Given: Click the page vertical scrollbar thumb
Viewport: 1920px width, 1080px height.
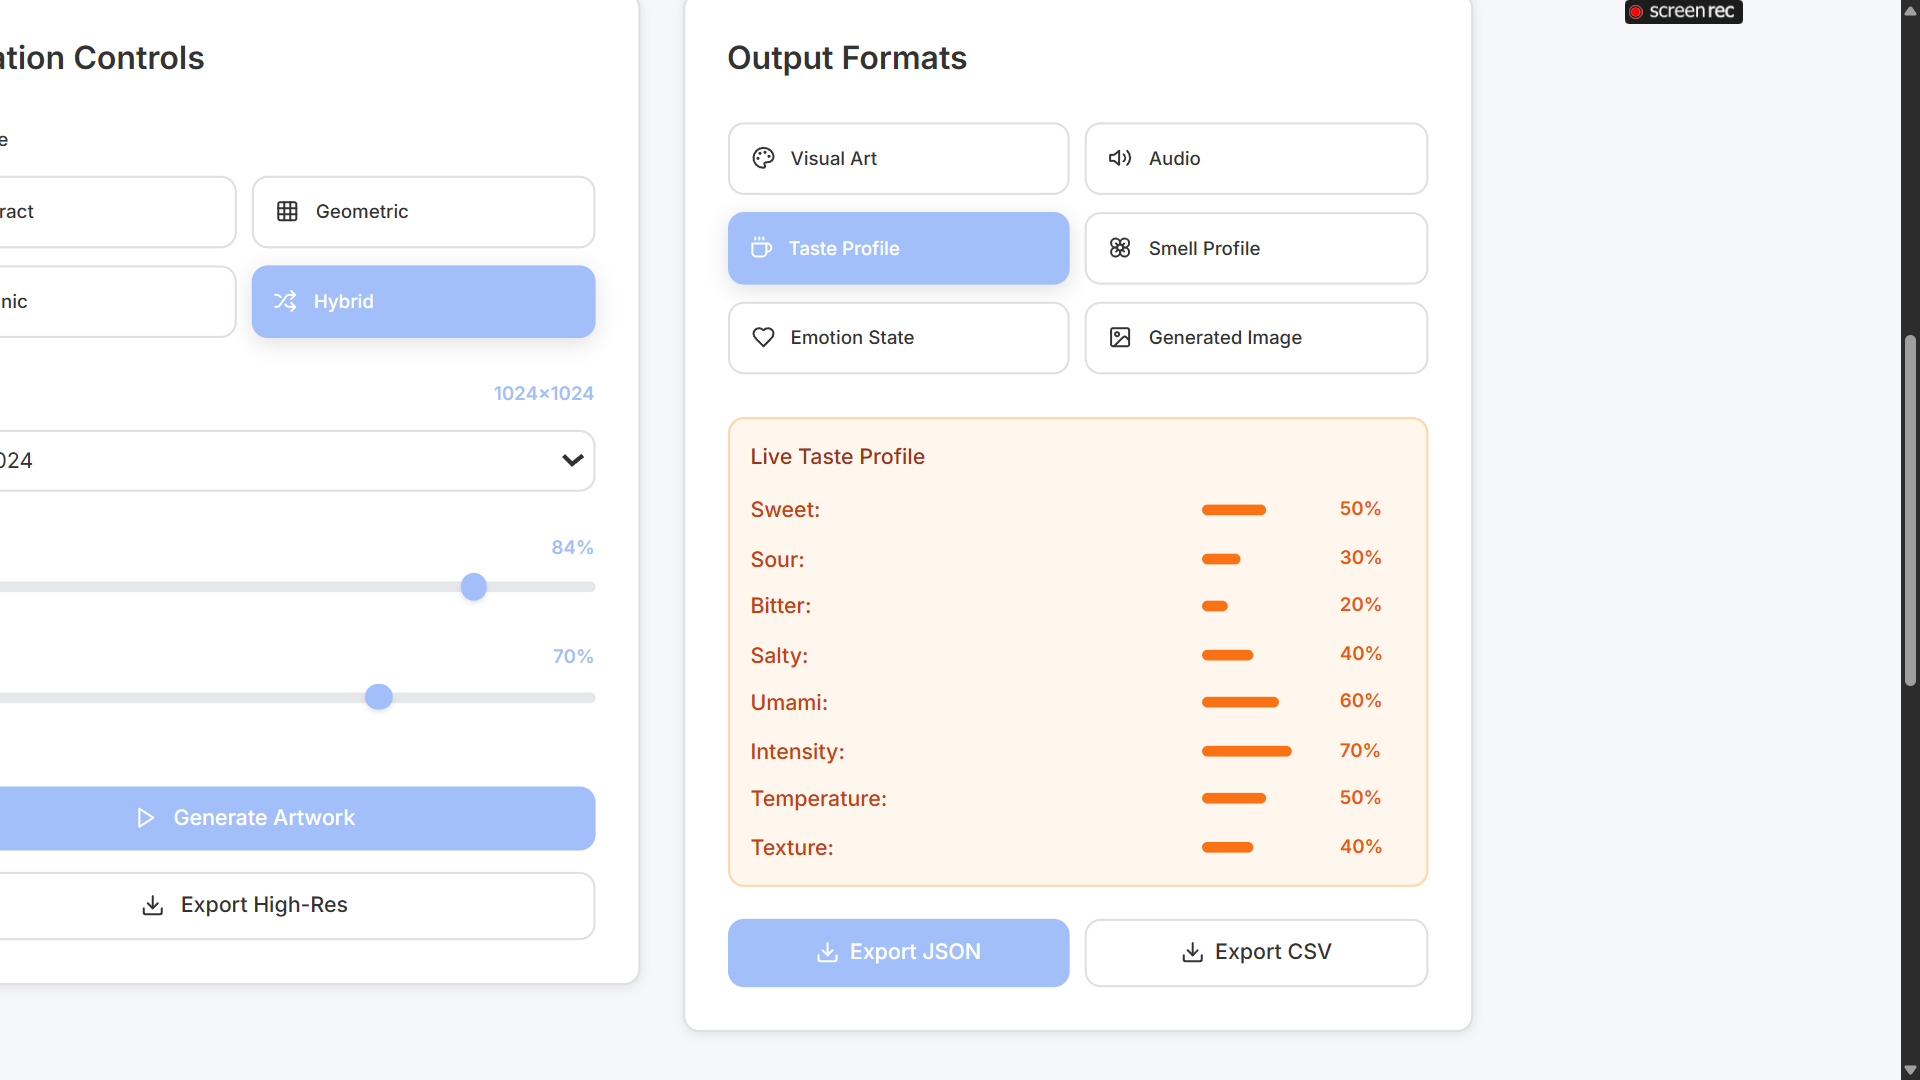Looking at the screenshot, I should [1910, 510].
